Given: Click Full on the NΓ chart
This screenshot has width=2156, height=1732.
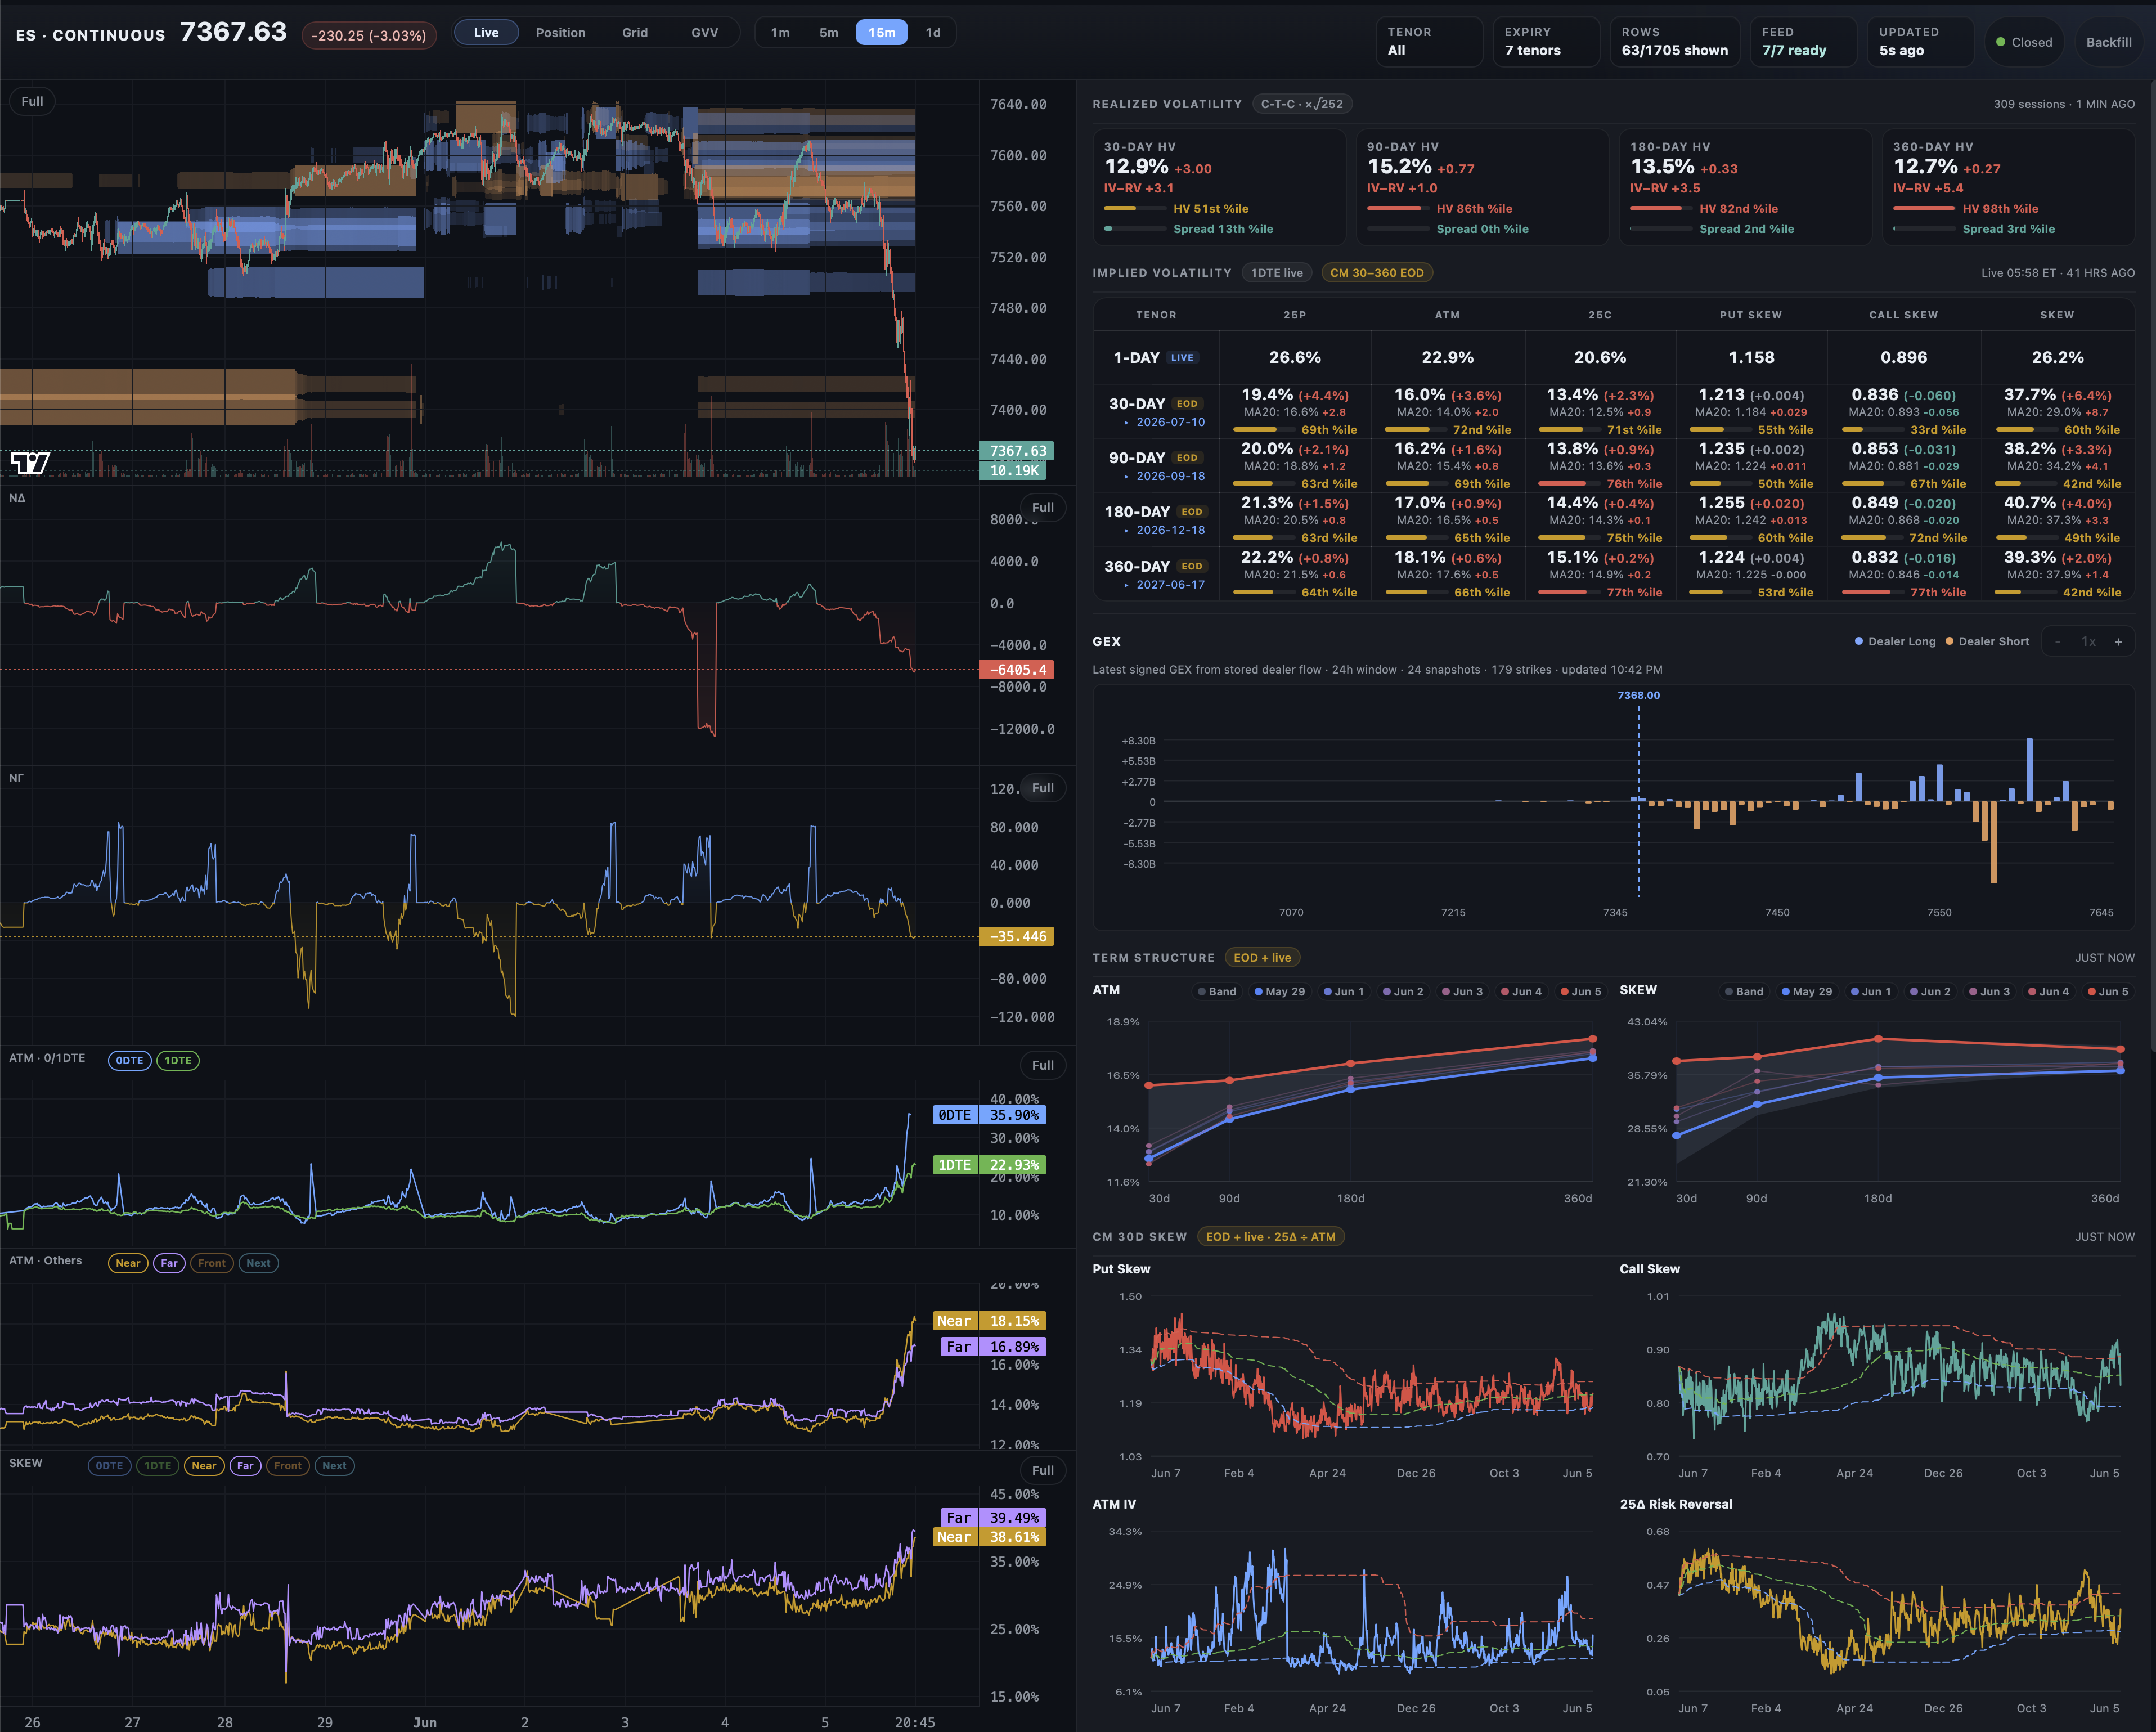Looking at the screenshot, I should [1043, 788].
